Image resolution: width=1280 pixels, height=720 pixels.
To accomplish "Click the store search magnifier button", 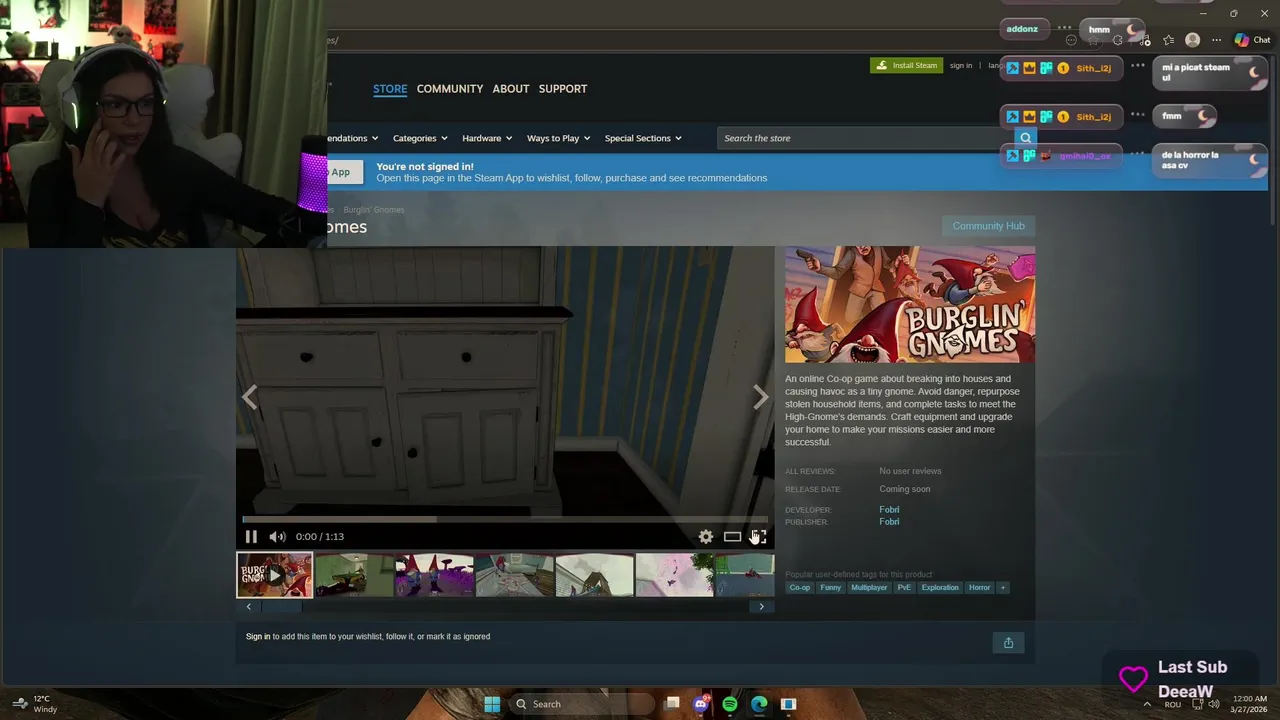I will 1025,138.
